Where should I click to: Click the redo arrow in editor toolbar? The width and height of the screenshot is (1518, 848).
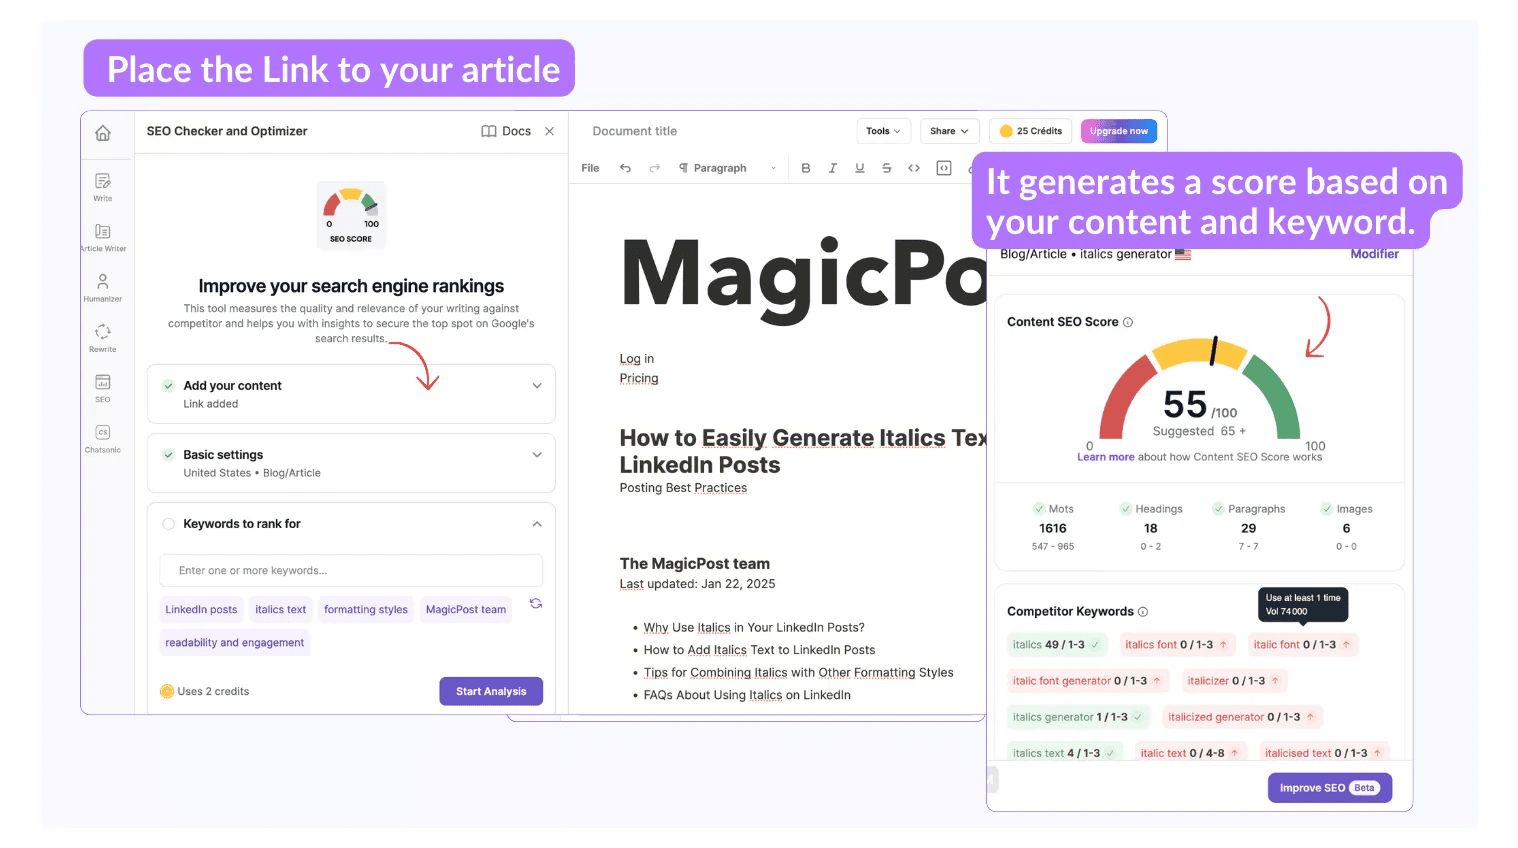[x=655, y=168]
